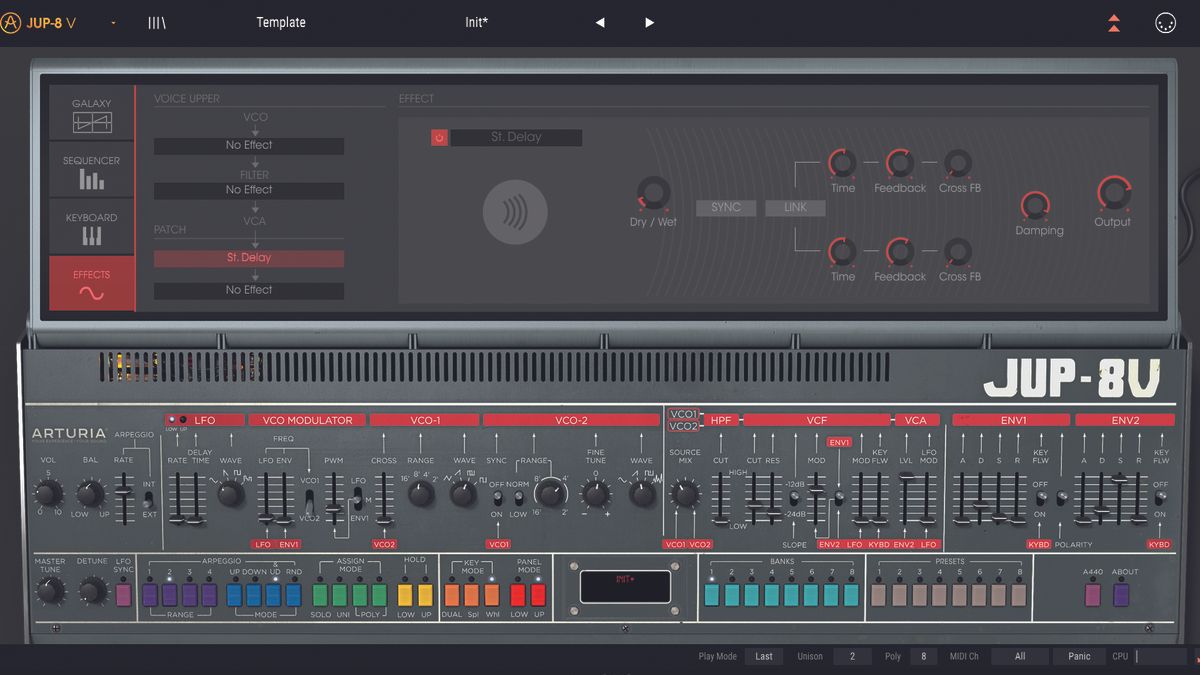
Task: Select the Effects panel
Action: pyautogui.click(x=91, y=281)
